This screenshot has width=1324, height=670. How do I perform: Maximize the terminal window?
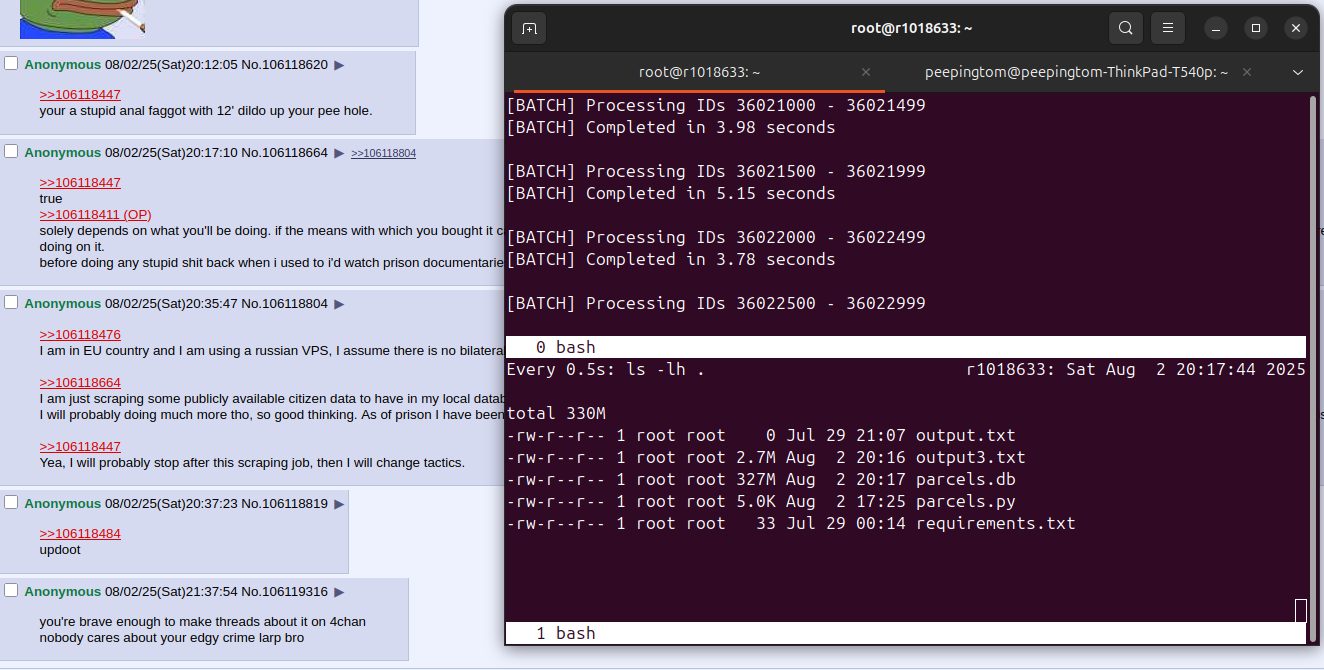(x=1256, y=28)
